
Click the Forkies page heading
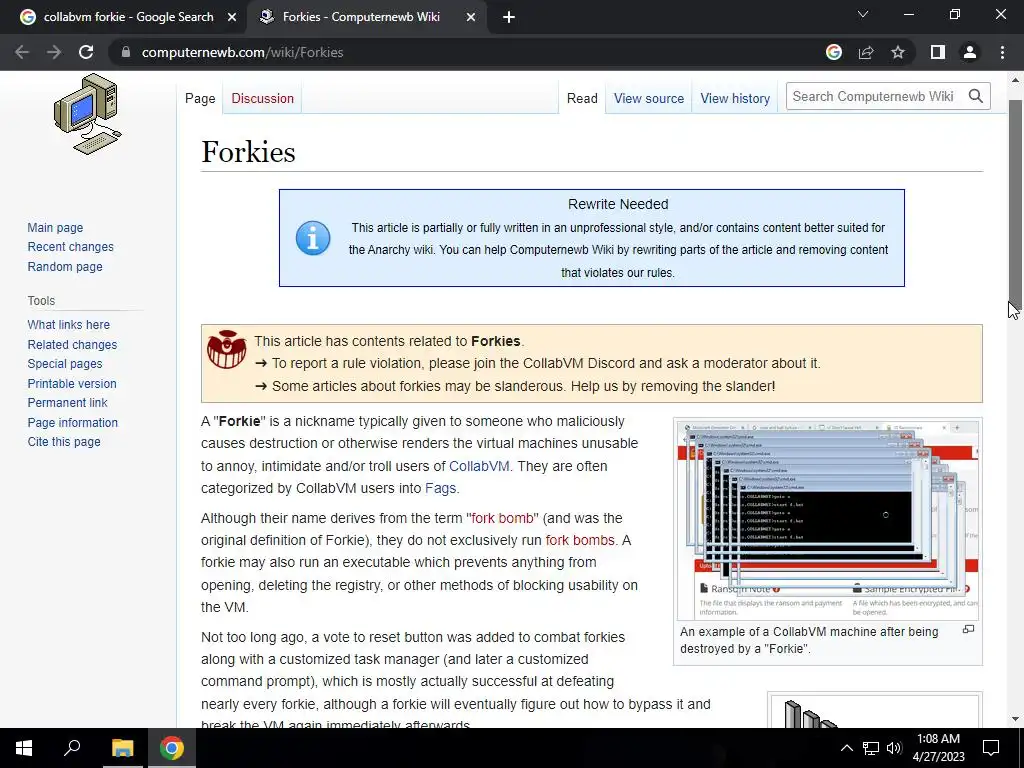(248, 152)
